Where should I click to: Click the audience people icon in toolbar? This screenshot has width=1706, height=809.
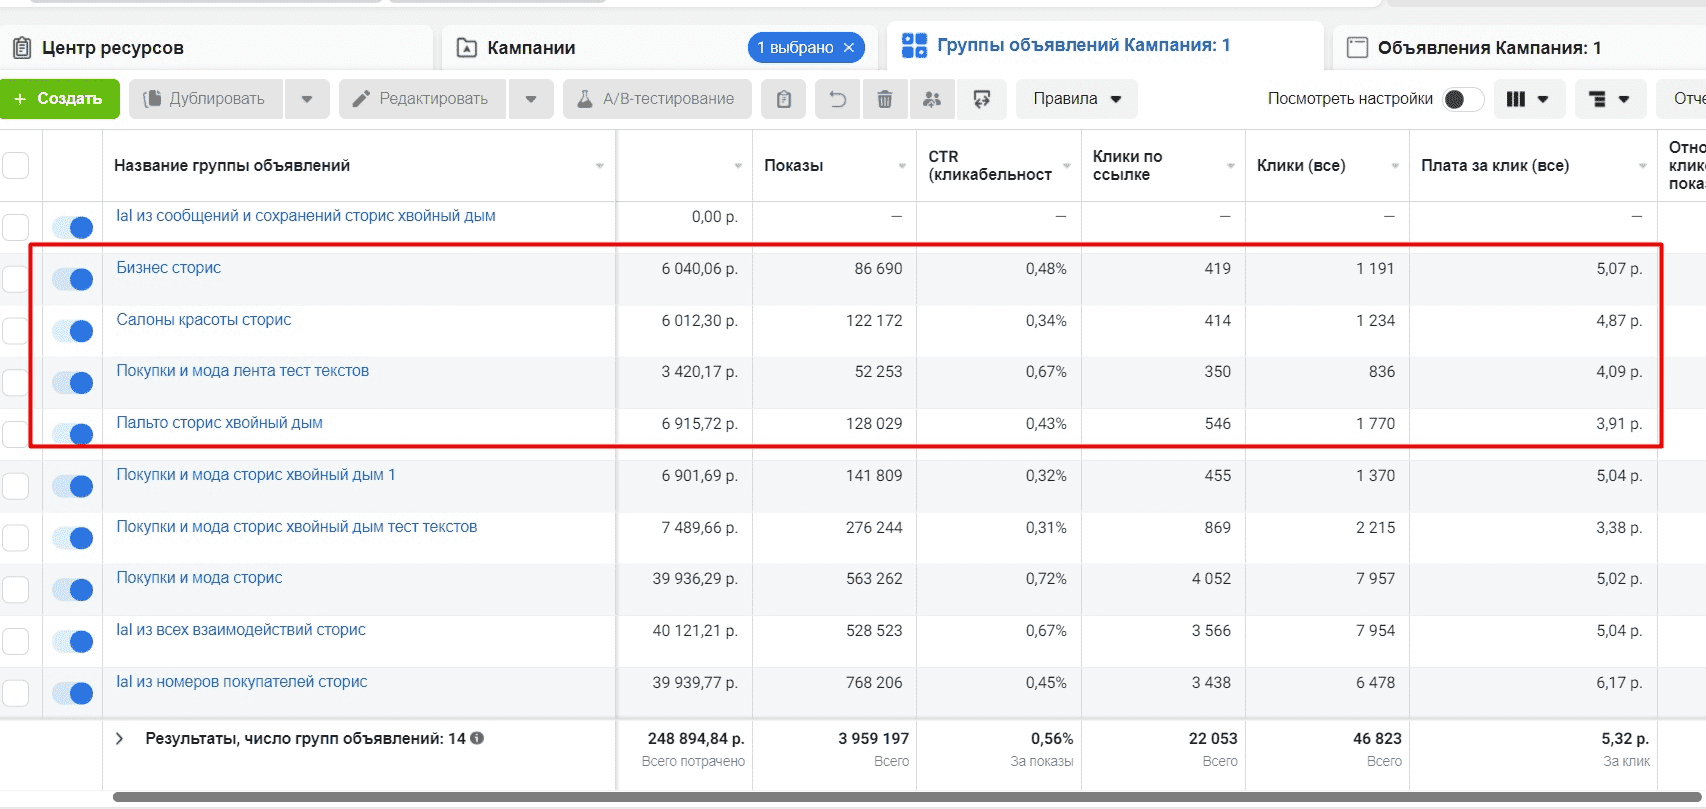[x=932, y=99]
